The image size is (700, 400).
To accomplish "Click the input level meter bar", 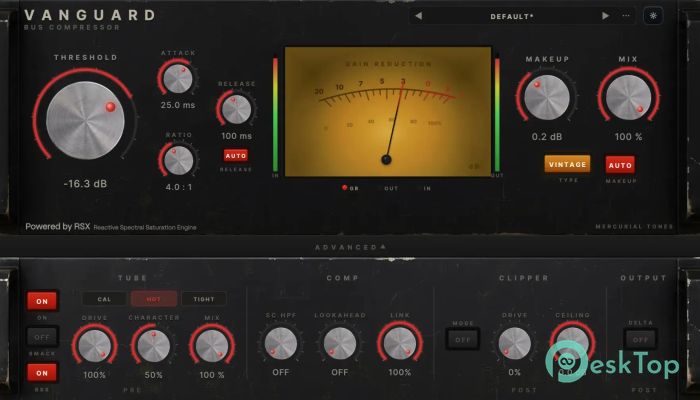I will pyautogui.click(x=275, y=114).
